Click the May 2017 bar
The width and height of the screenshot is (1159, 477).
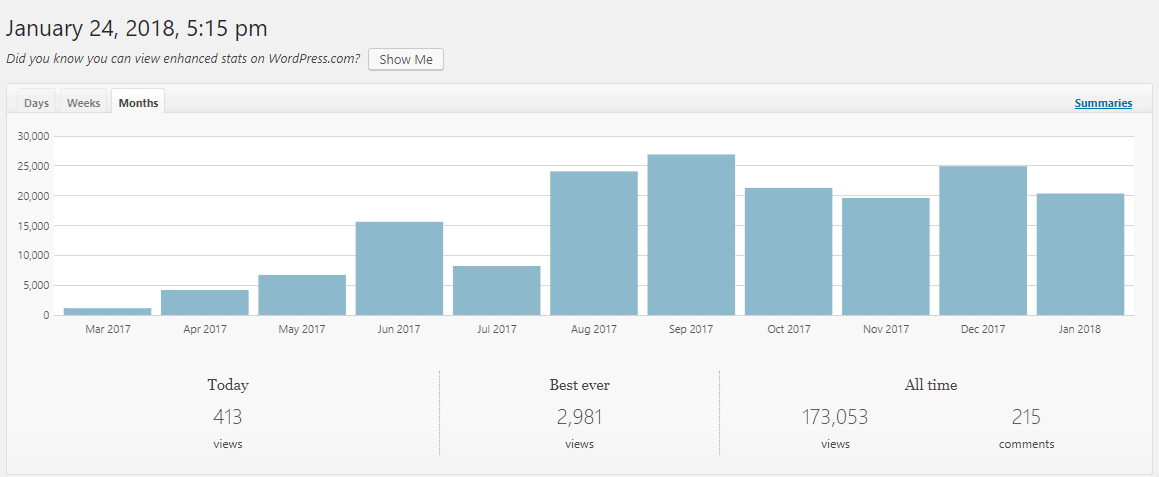pos(302,295)
